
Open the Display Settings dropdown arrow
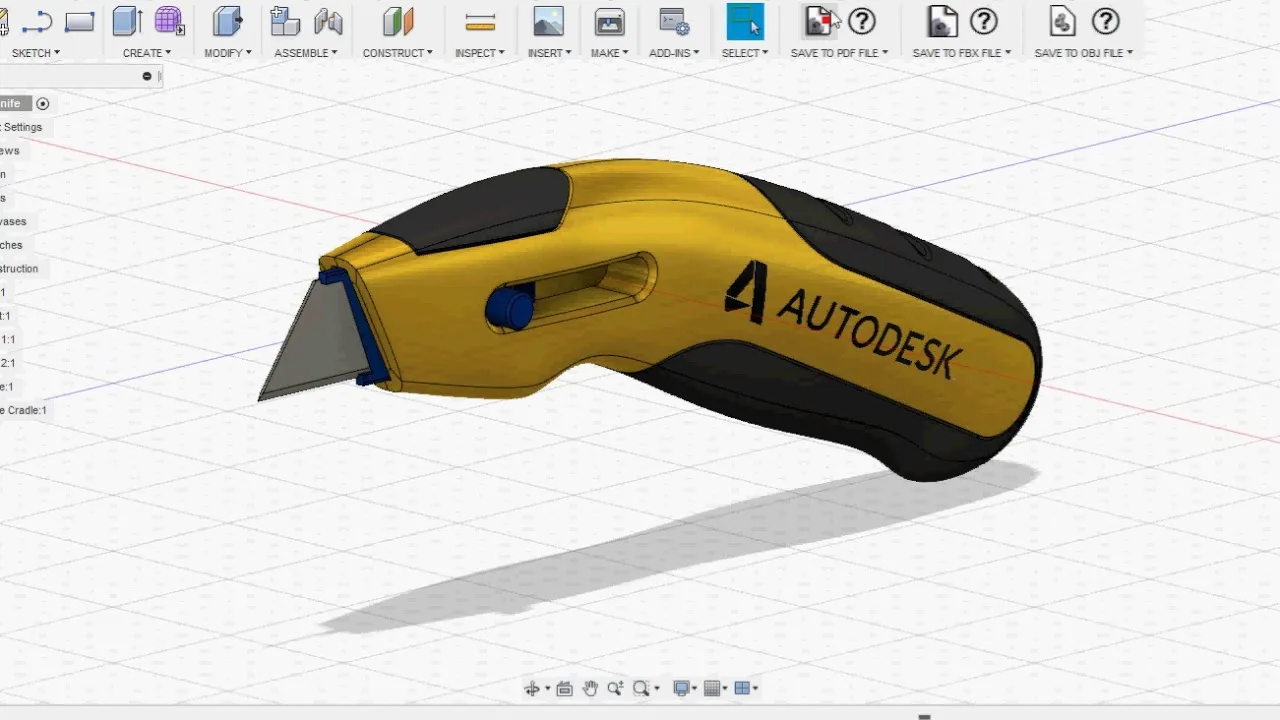(696, 689)
